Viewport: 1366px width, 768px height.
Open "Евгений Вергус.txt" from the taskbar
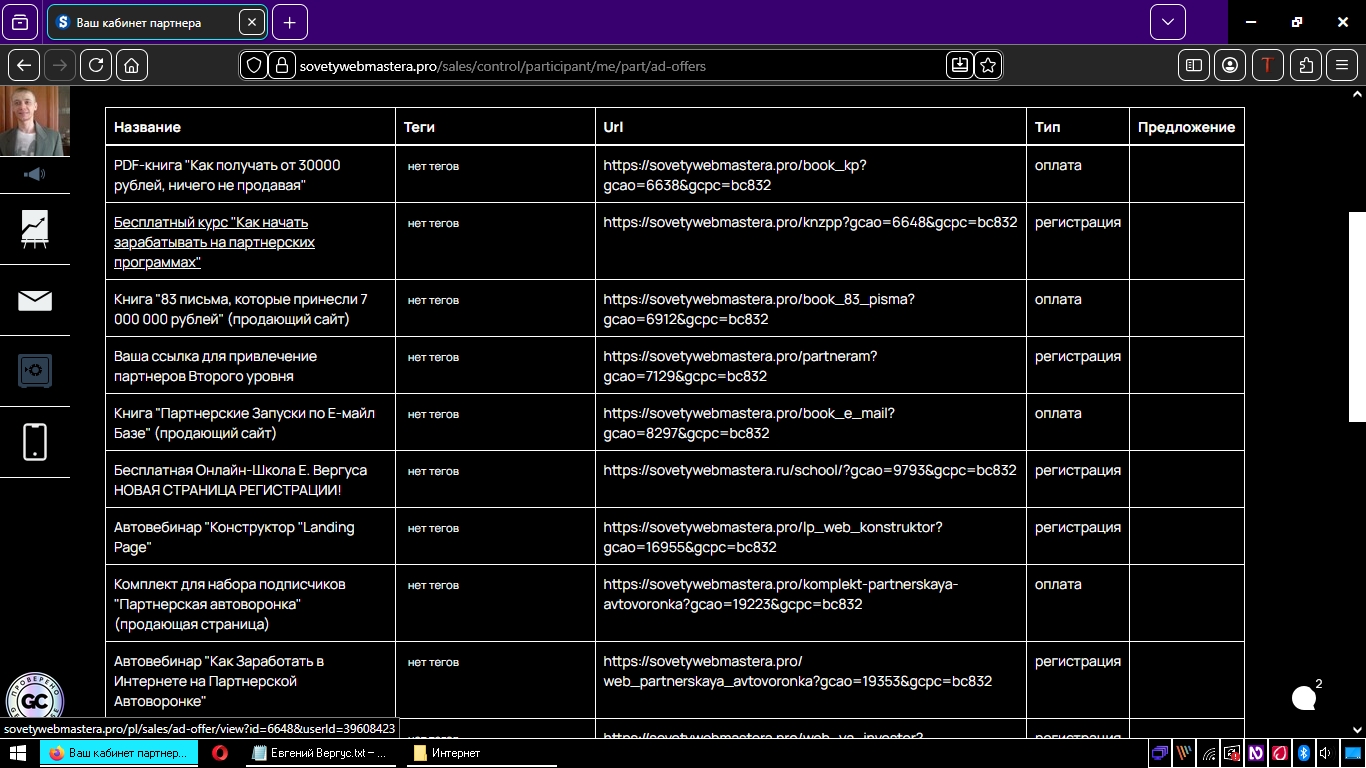pyautogui.click(x=322, y=753)
